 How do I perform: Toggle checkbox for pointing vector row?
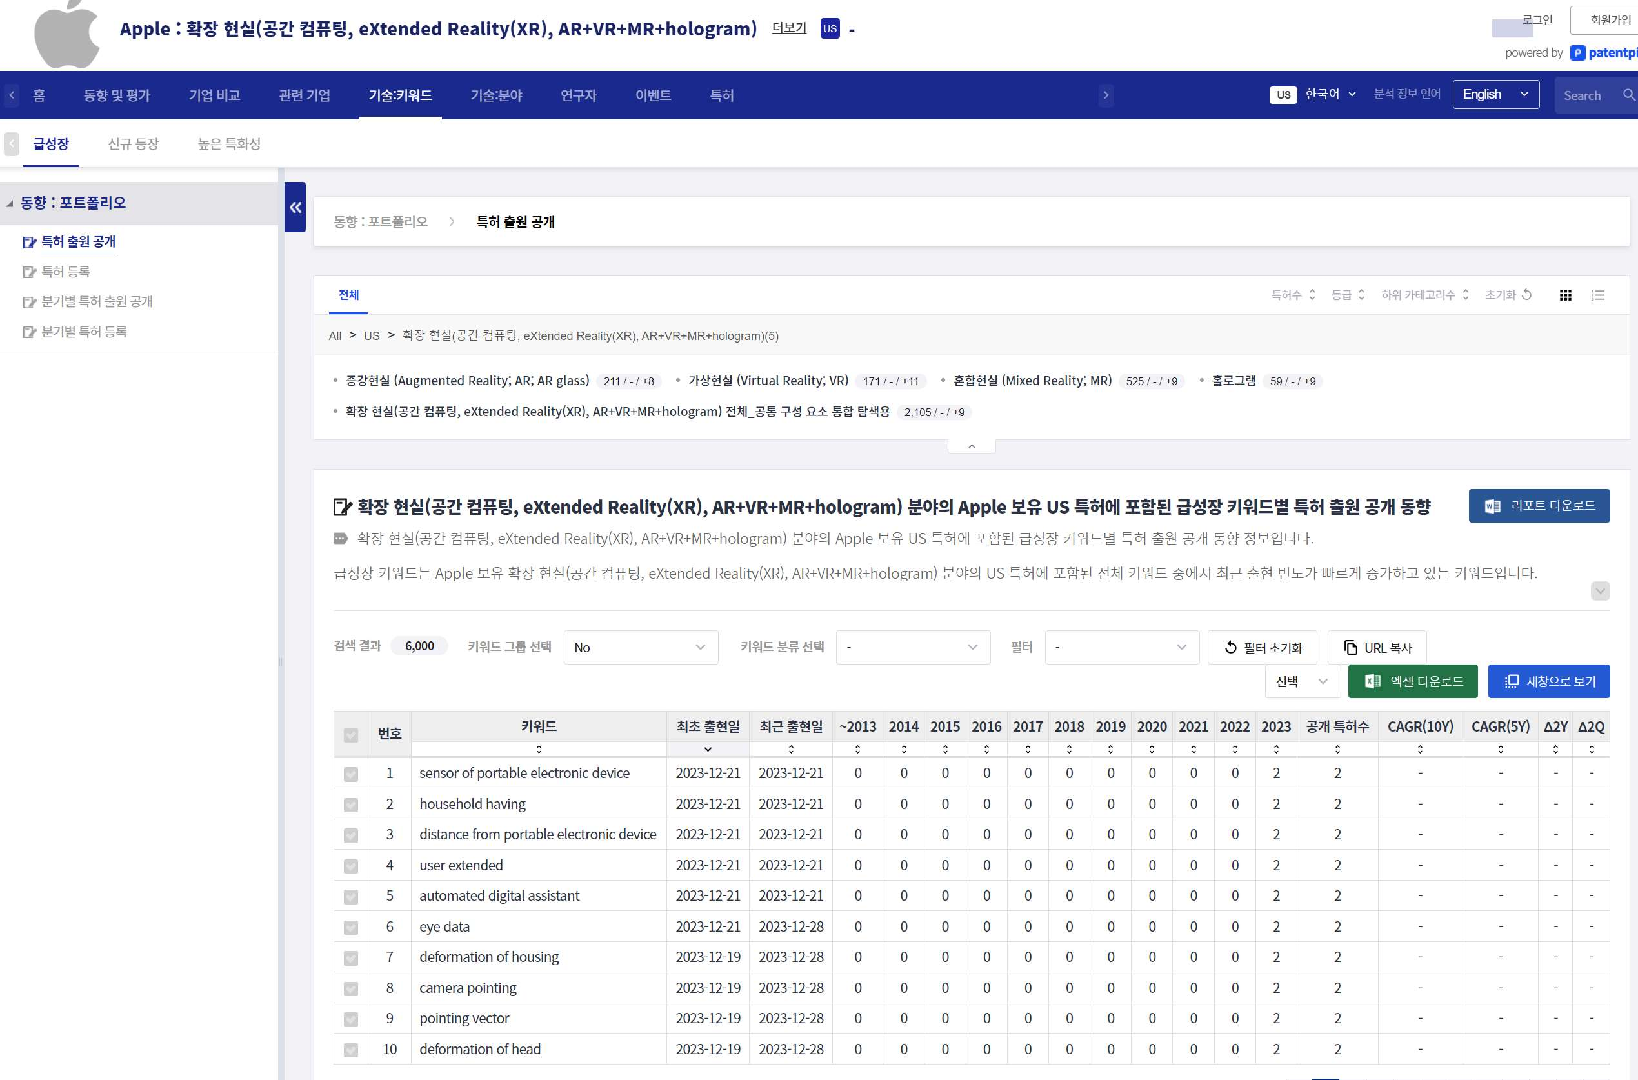351,1019
